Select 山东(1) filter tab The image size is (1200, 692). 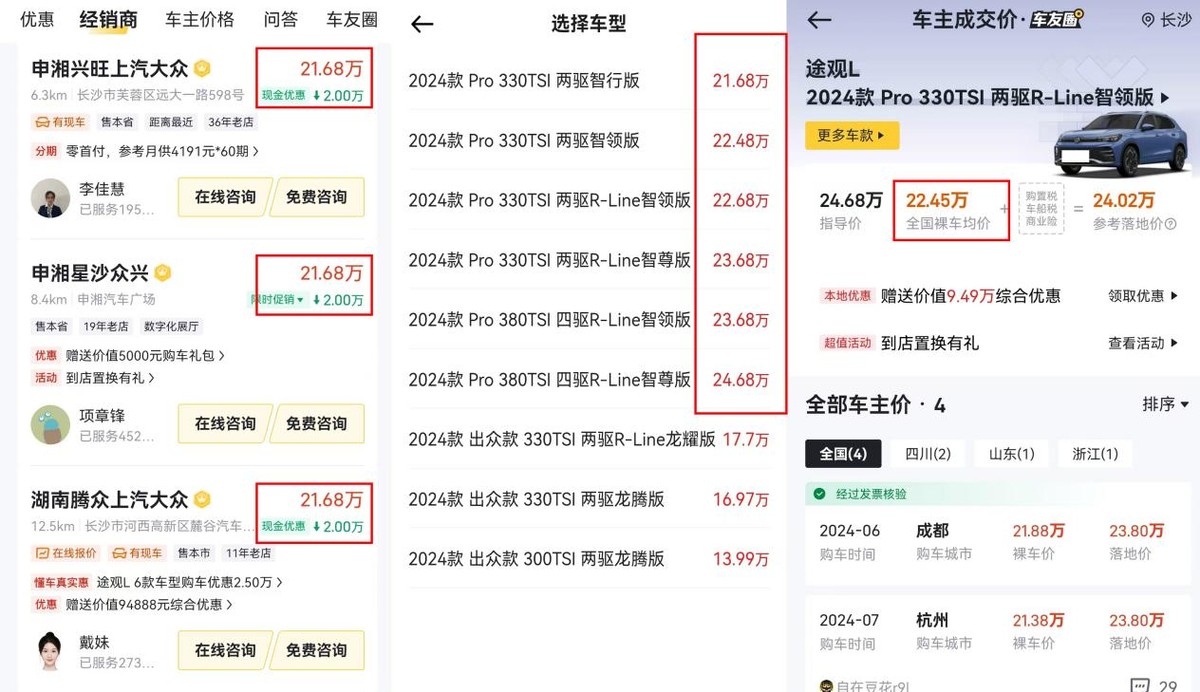(x=1011, y=453)
